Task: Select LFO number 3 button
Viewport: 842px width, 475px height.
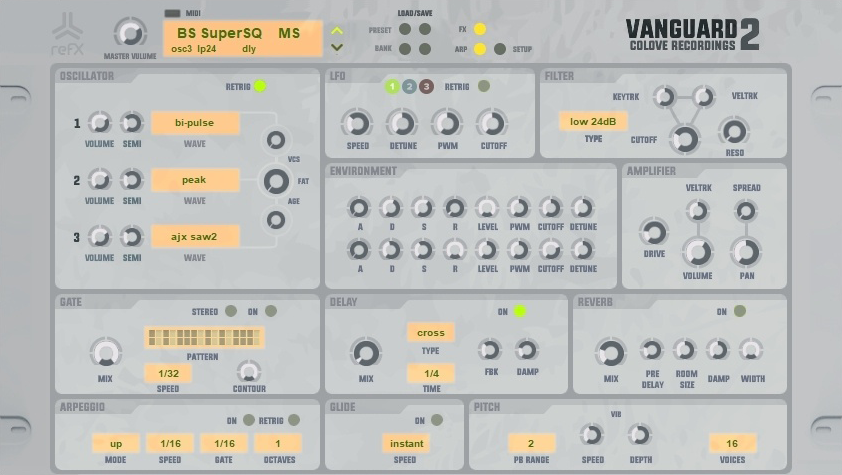Action: pos(426,86)
